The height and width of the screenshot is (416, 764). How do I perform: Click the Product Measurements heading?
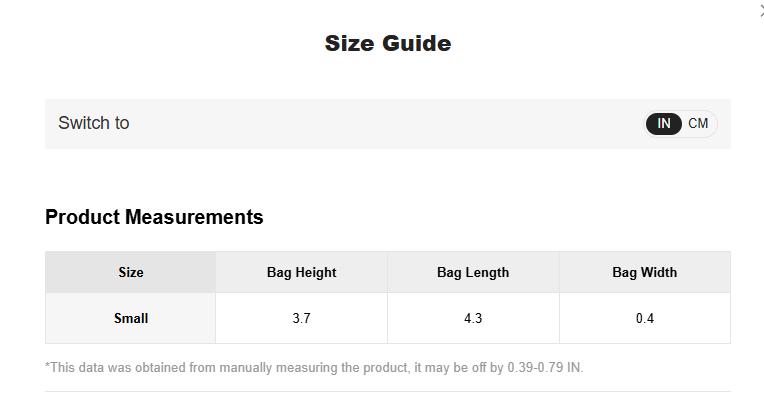154,217
